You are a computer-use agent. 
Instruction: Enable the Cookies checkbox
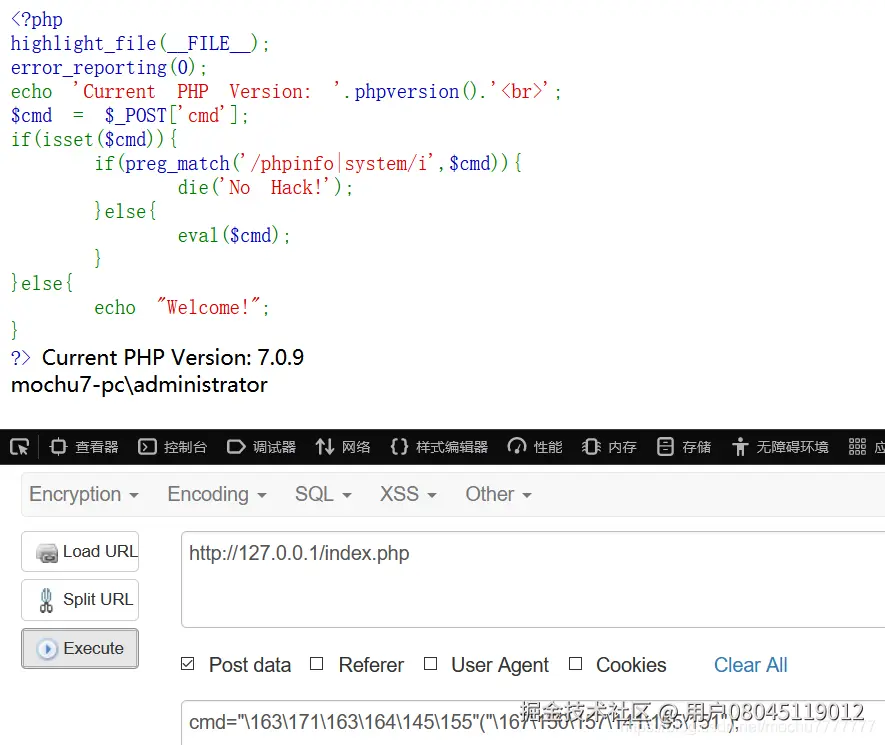tap(575, 664)
